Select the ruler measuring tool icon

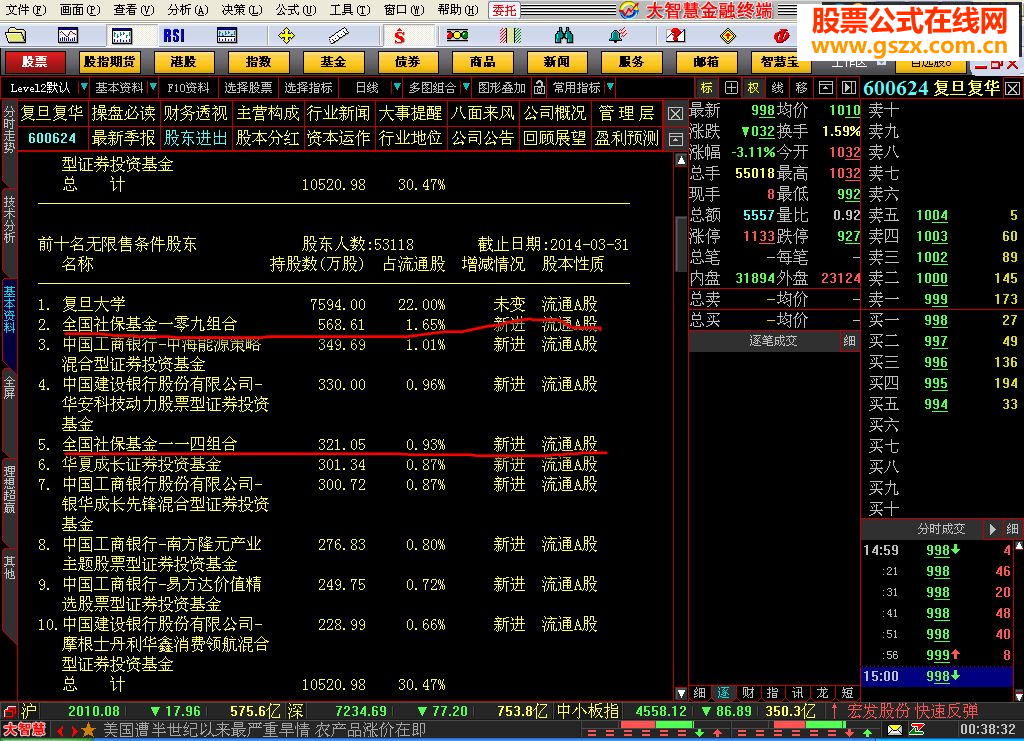[338, 35]
